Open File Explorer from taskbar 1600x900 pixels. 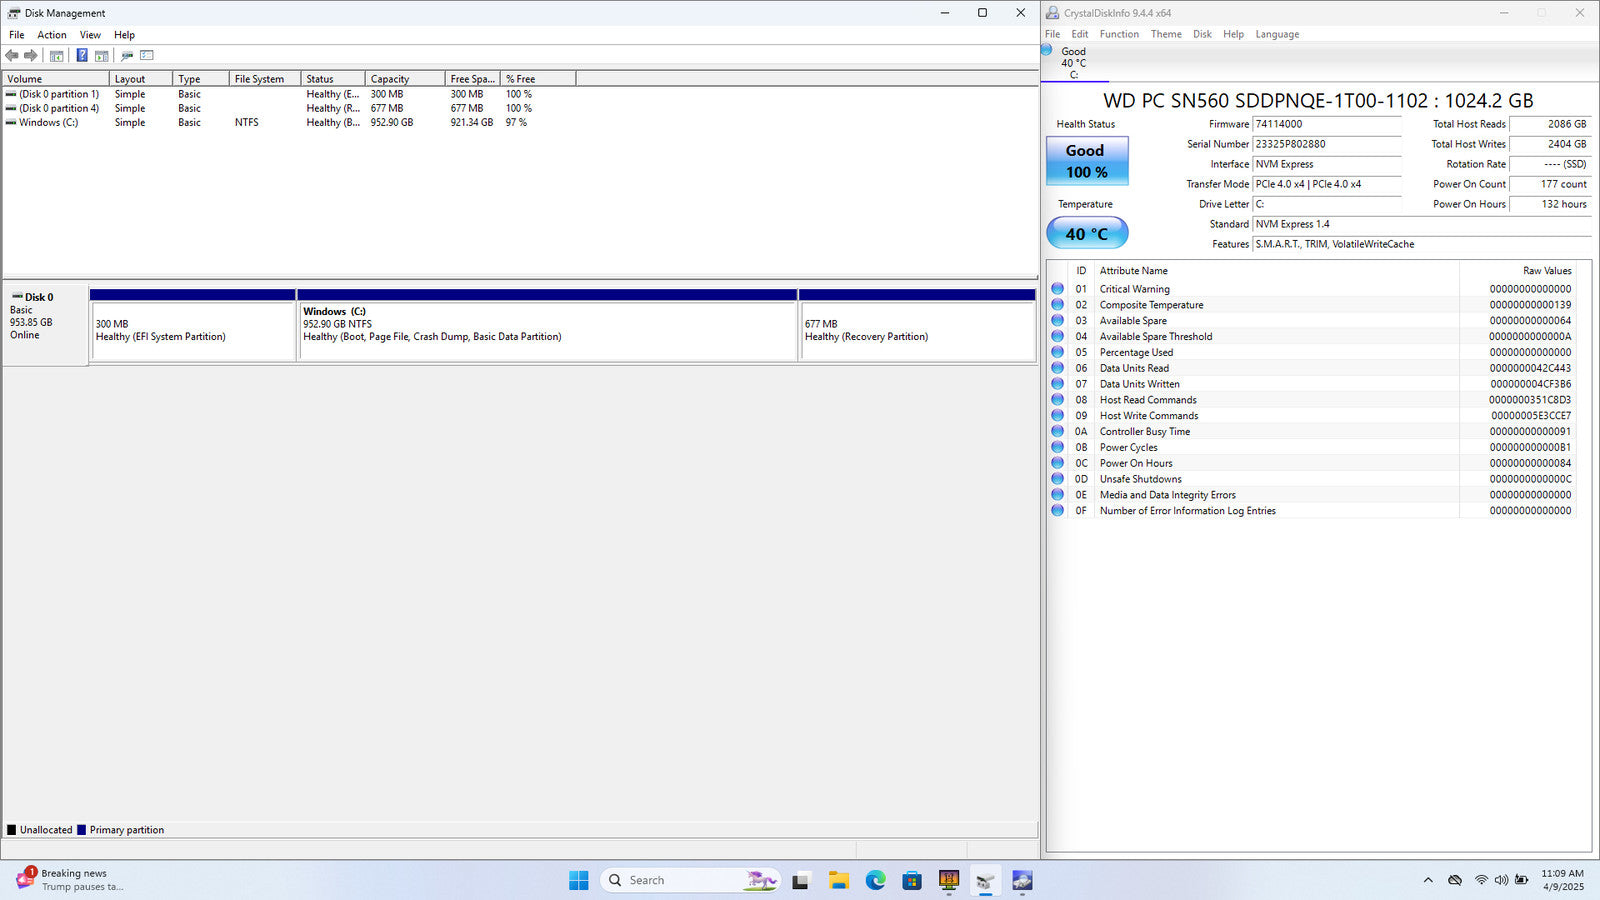(838, 880)
